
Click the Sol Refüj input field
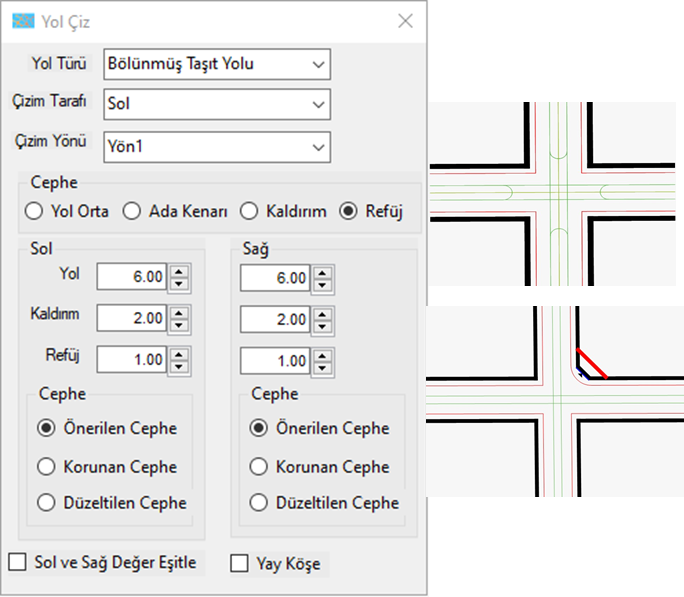(x=132, y=360)
